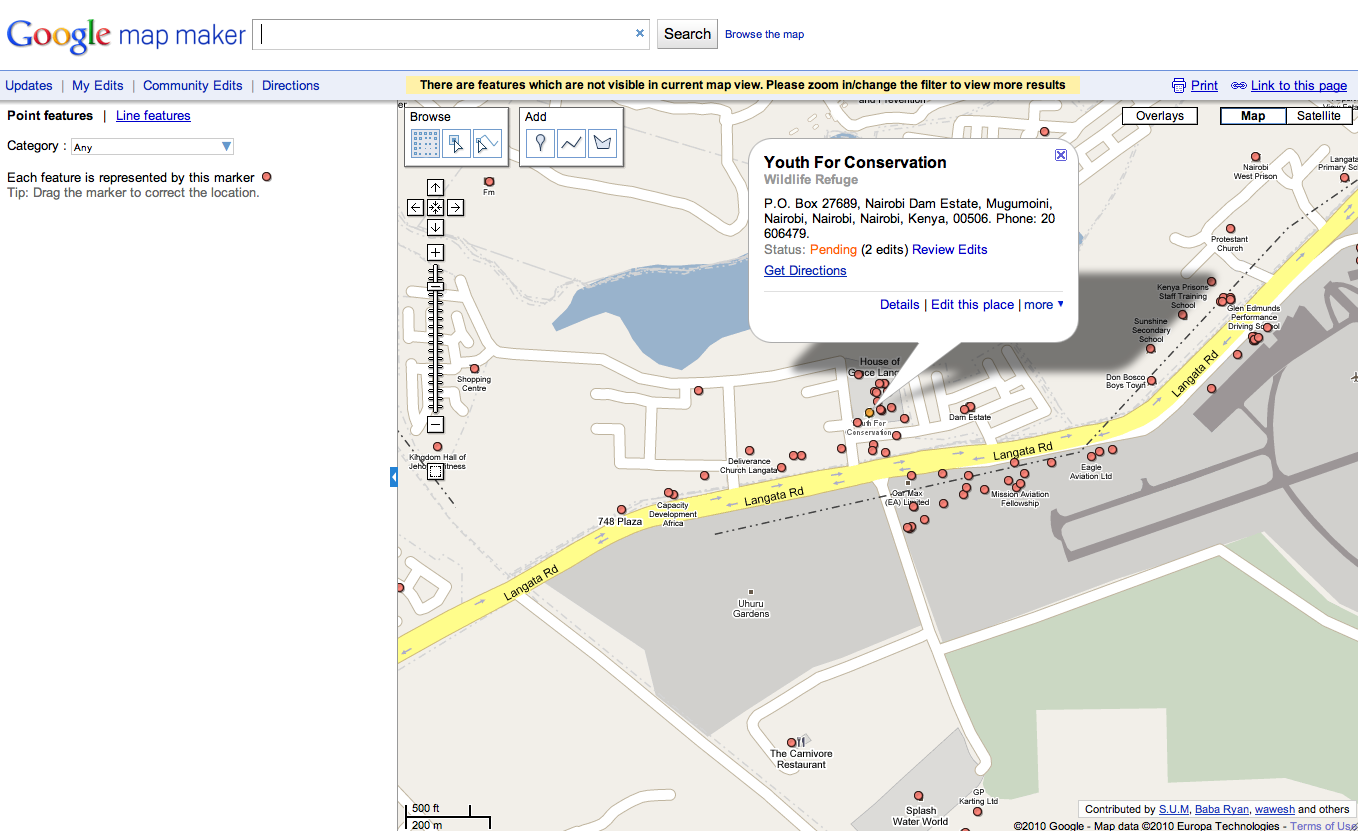The width and height of the screenshot is (1358, 831).
Task: Zoom out with the minus button
Action: 435,424
